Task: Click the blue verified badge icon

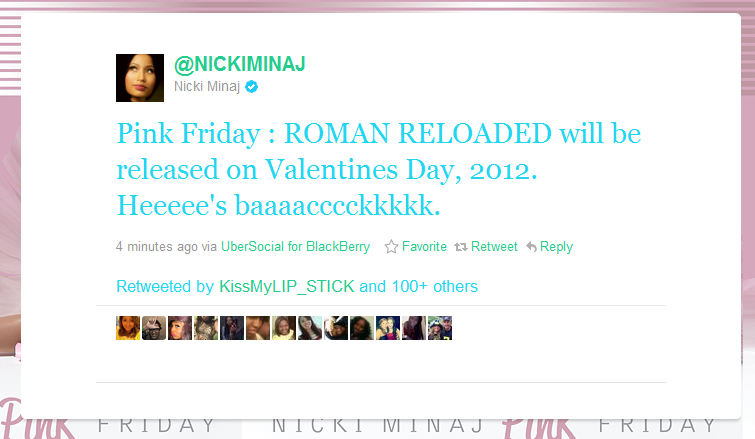Action: (x=251, y=87)
